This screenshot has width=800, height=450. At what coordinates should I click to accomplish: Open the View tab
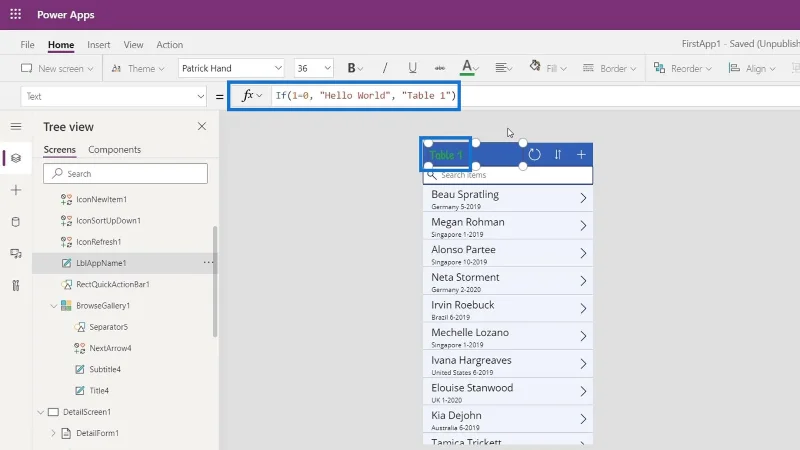(133, 44)
